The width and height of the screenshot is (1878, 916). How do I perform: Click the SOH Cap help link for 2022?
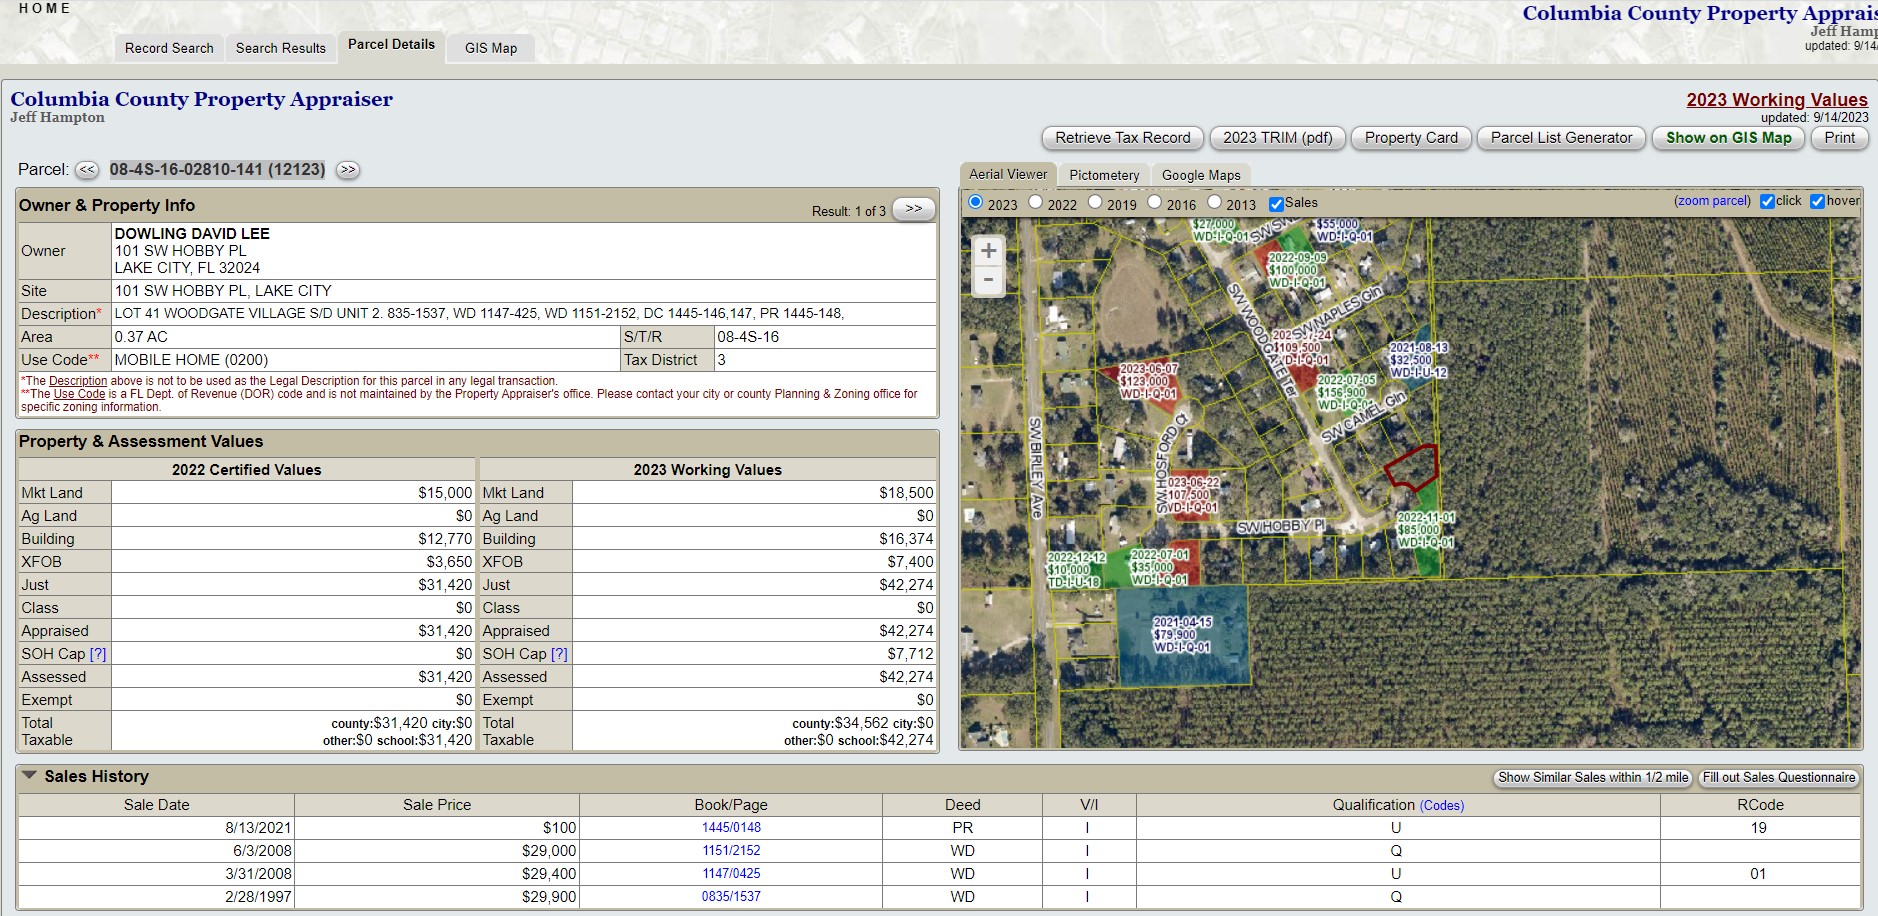[98, 654]
